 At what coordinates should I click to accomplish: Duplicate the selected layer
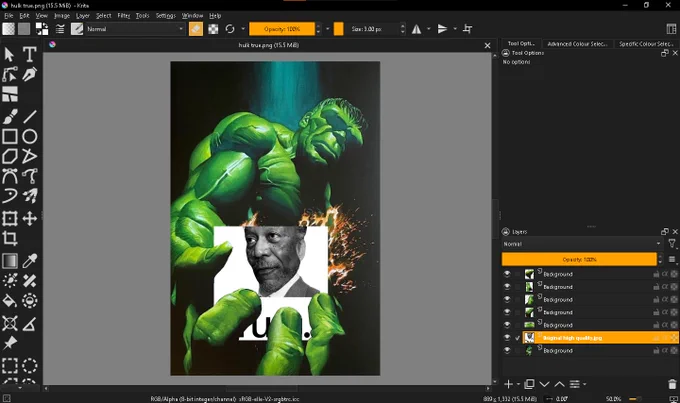click(529, 384)
